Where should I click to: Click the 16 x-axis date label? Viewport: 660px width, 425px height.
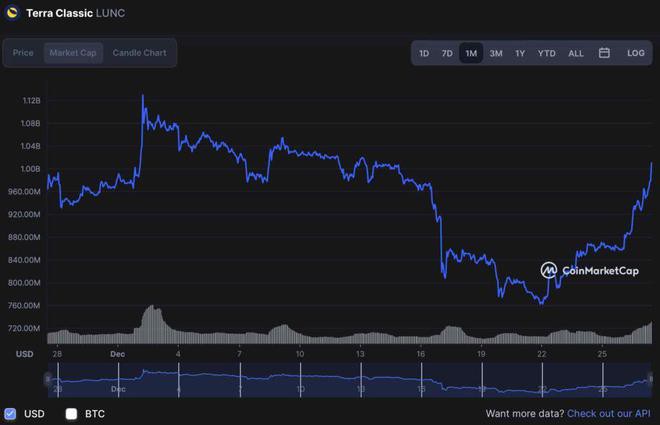coord(420,354)
